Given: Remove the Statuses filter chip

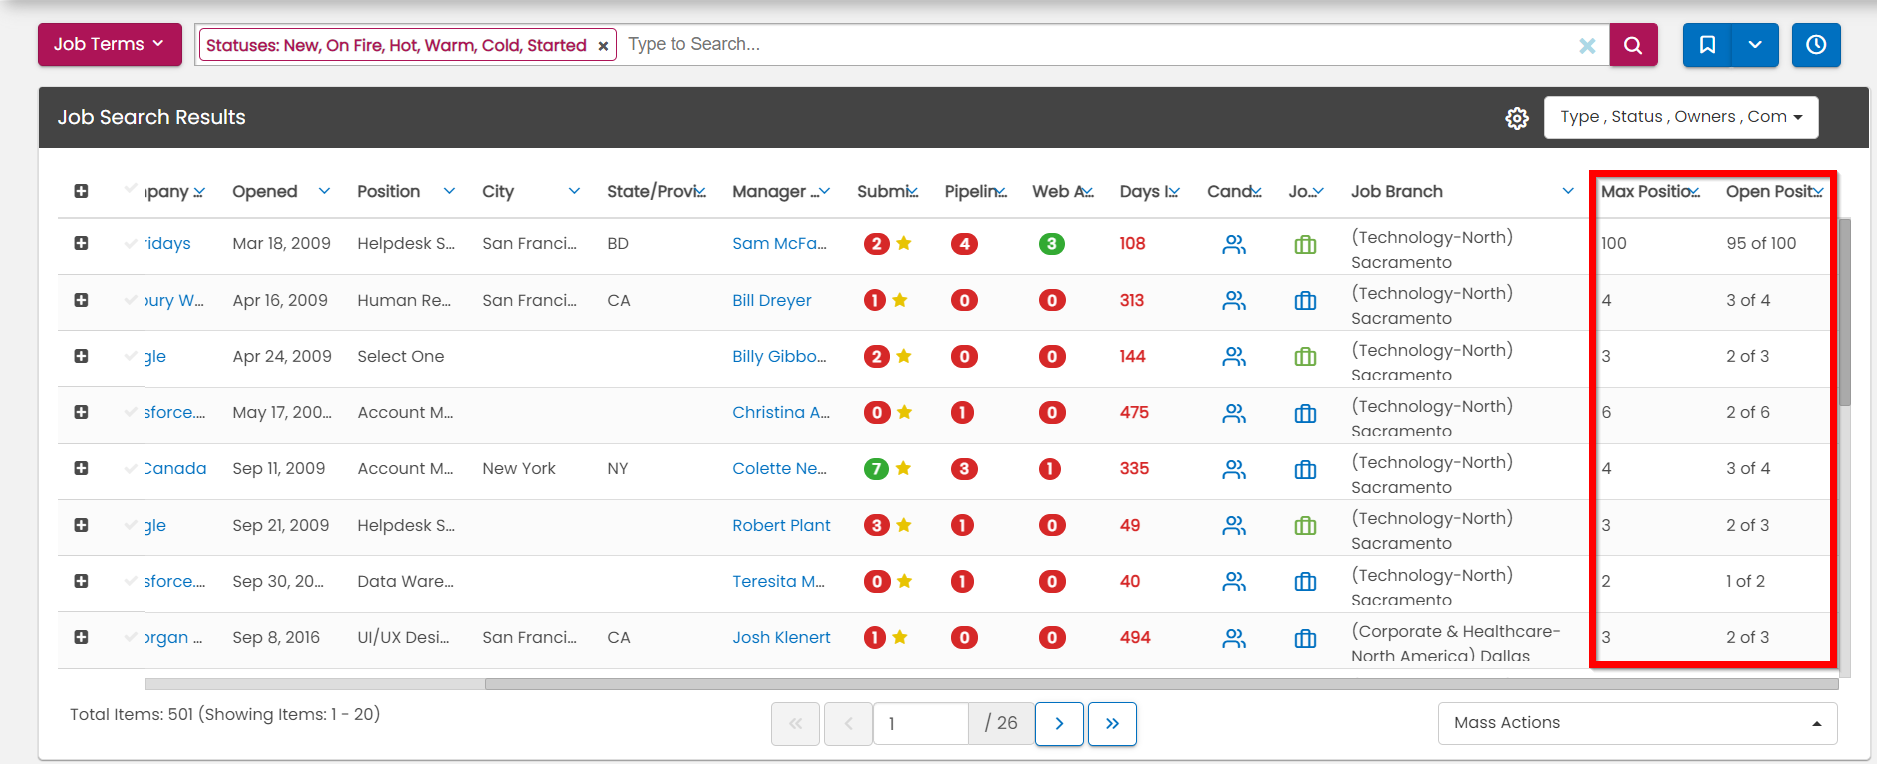Looking at the screenshot, I should pos(603,46).
